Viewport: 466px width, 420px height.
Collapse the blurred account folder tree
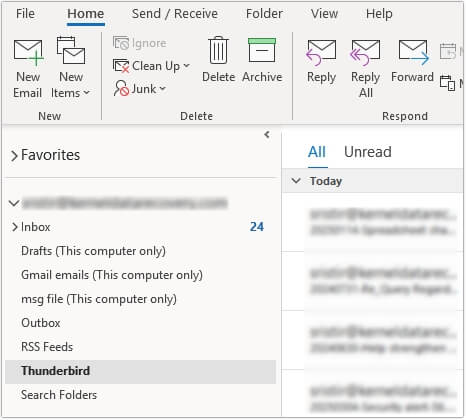[x=14, y=203]
